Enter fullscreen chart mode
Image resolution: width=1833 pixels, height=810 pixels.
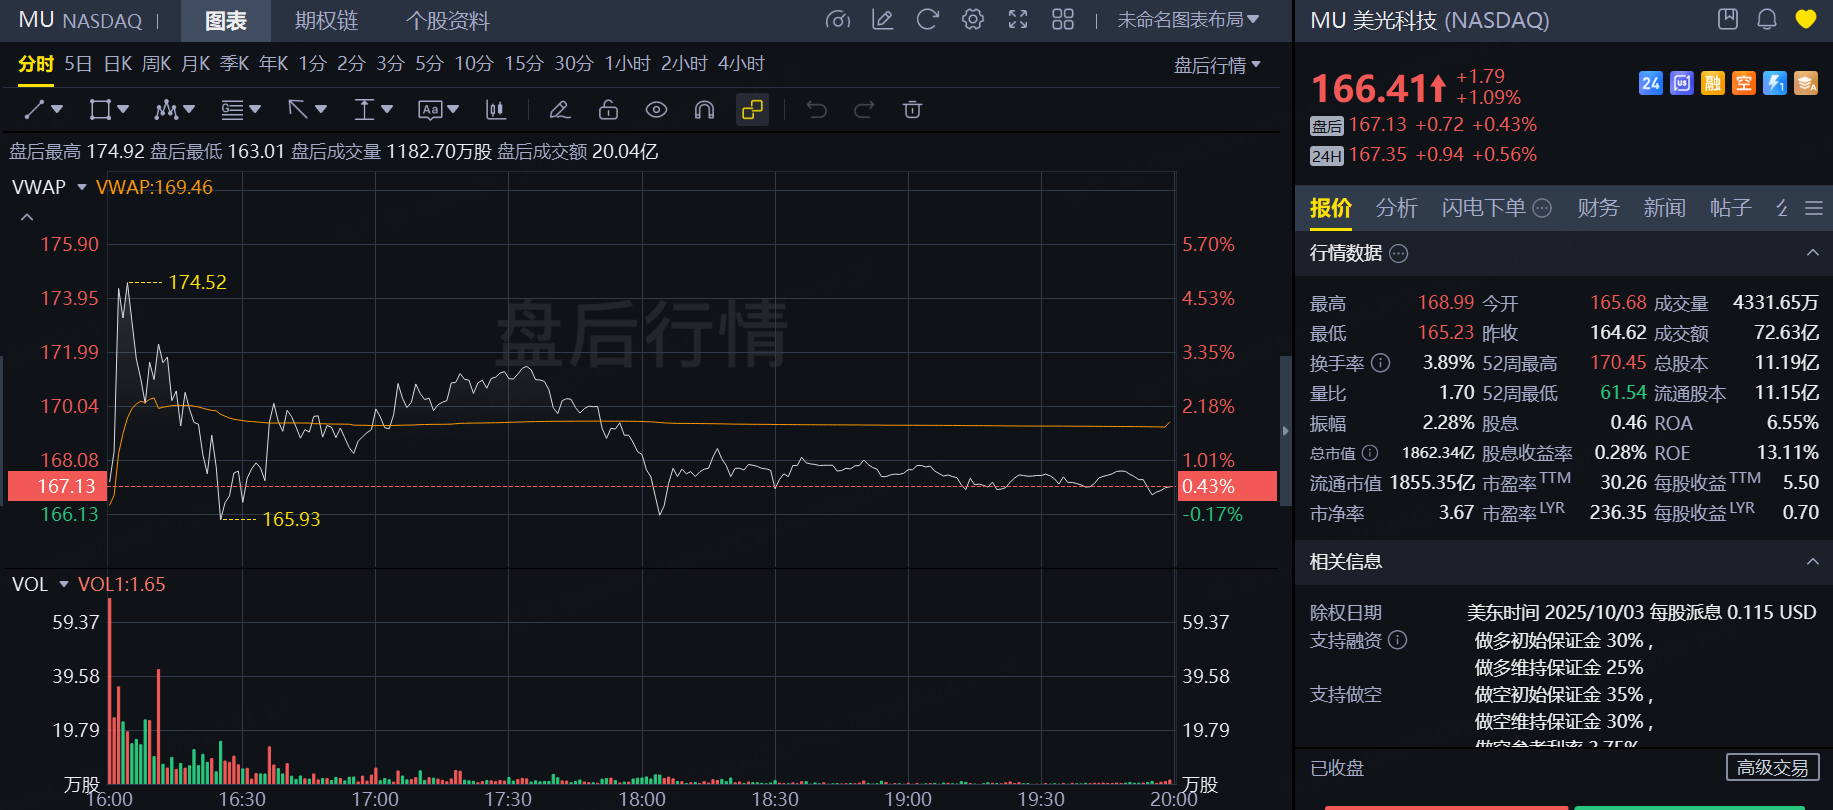1018,20
